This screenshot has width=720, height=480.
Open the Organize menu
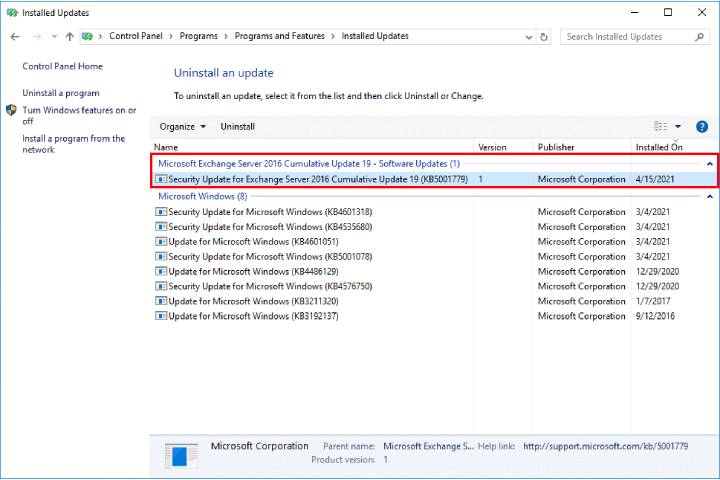click(182, 127)
